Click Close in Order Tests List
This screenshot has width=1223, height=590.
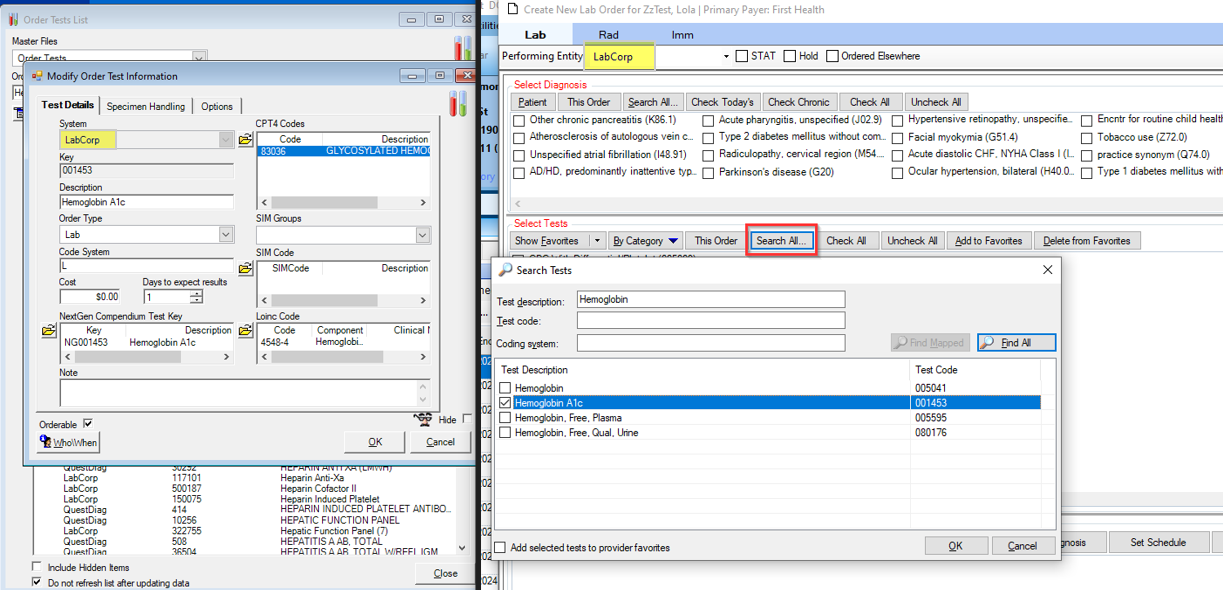point(445,573)
